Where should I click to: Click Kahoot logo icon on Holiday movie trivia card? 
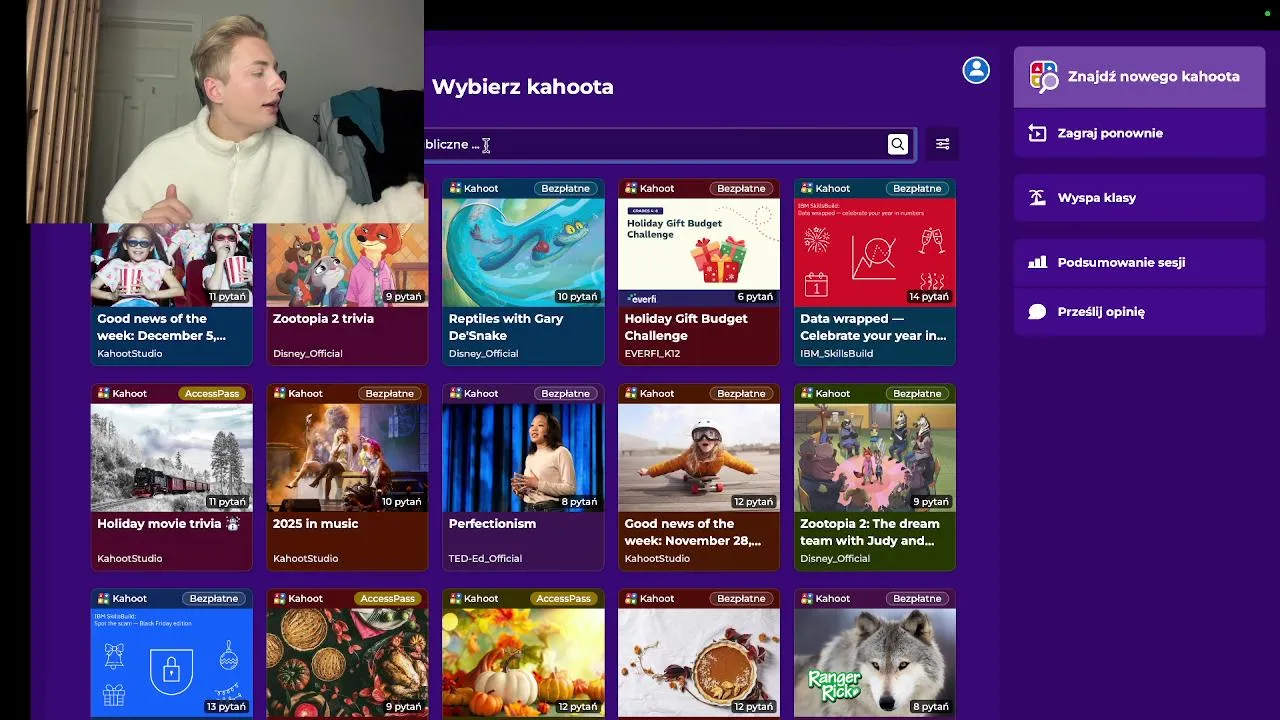[x=103, y=393]
